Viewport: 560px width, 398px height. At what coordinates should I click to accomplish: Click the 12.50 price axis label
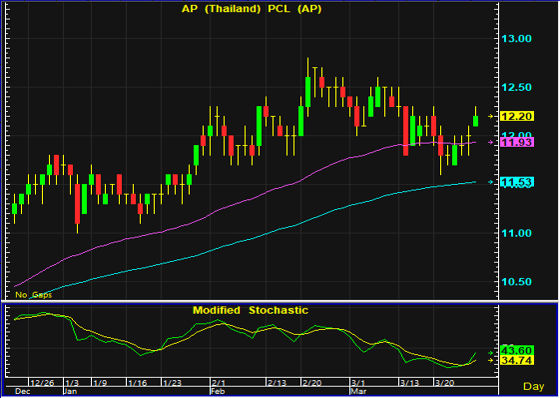516,88
